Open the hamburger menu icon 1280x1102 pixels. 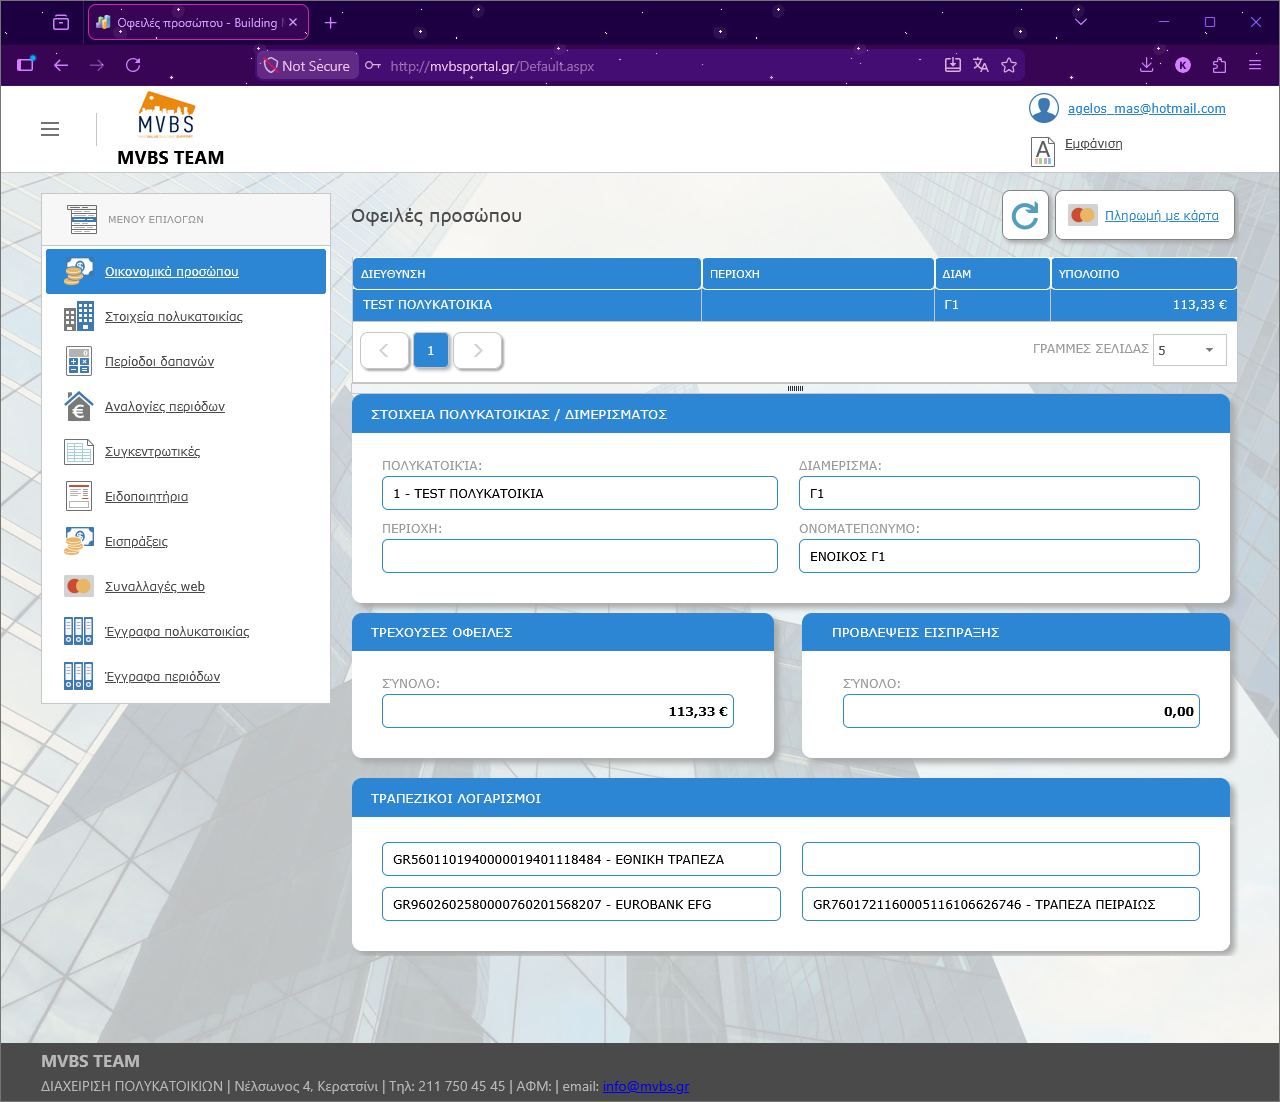pos(50,129)
